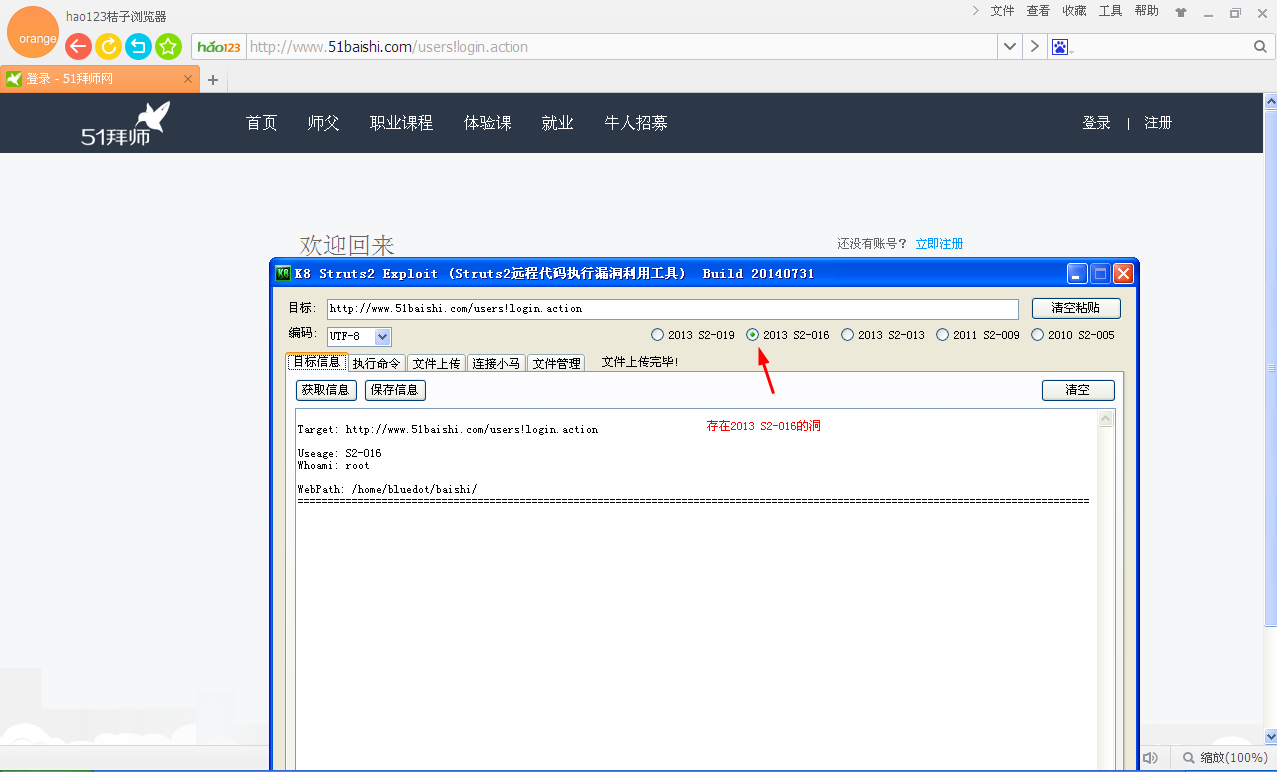This screenshot has width=1277, height=772.
Task: Go back with the red arrow button
Action: tap(78, 46)
